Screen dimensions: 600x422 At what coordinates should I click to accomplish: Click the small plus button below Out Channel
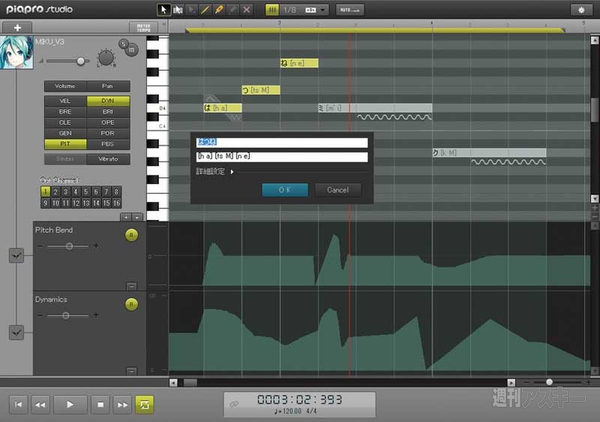[x=126, y=217]
